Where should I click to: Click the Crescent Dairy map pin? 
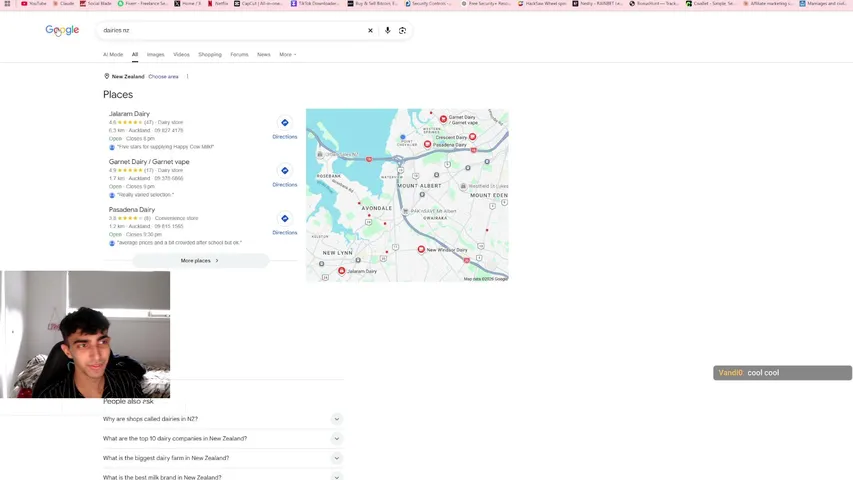pos(472,137)
